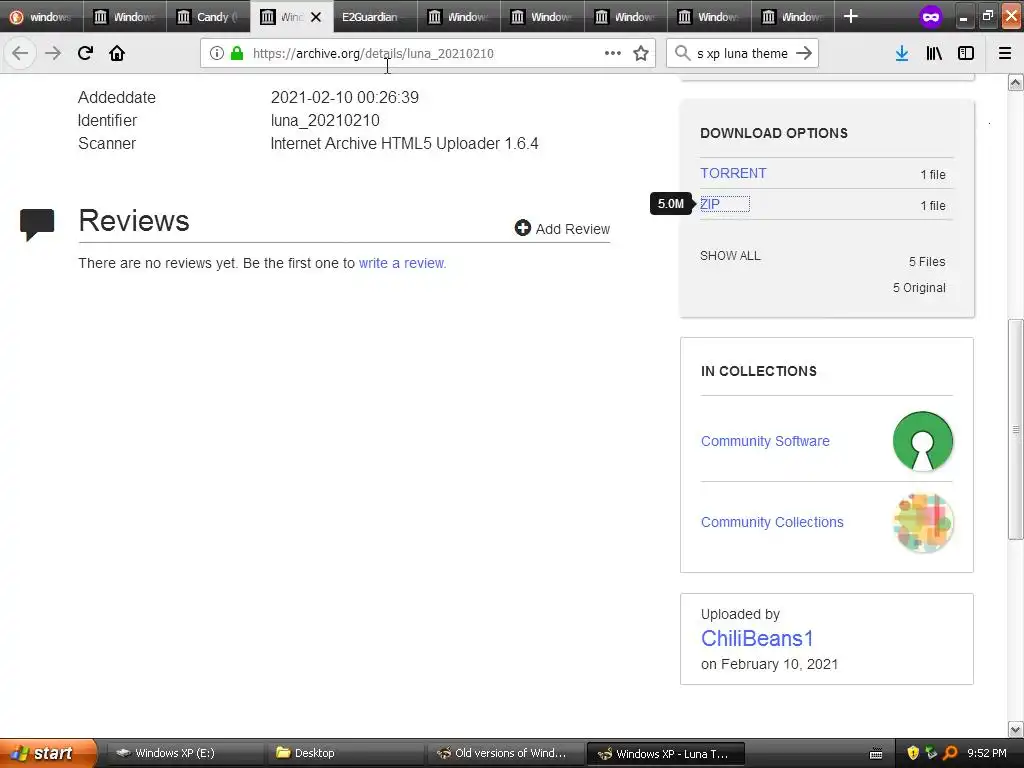The width and height of the screenshot is (1024, 768).
Task: Open Community Collections colorful thumbnail
Action: [x=923, y=522]
